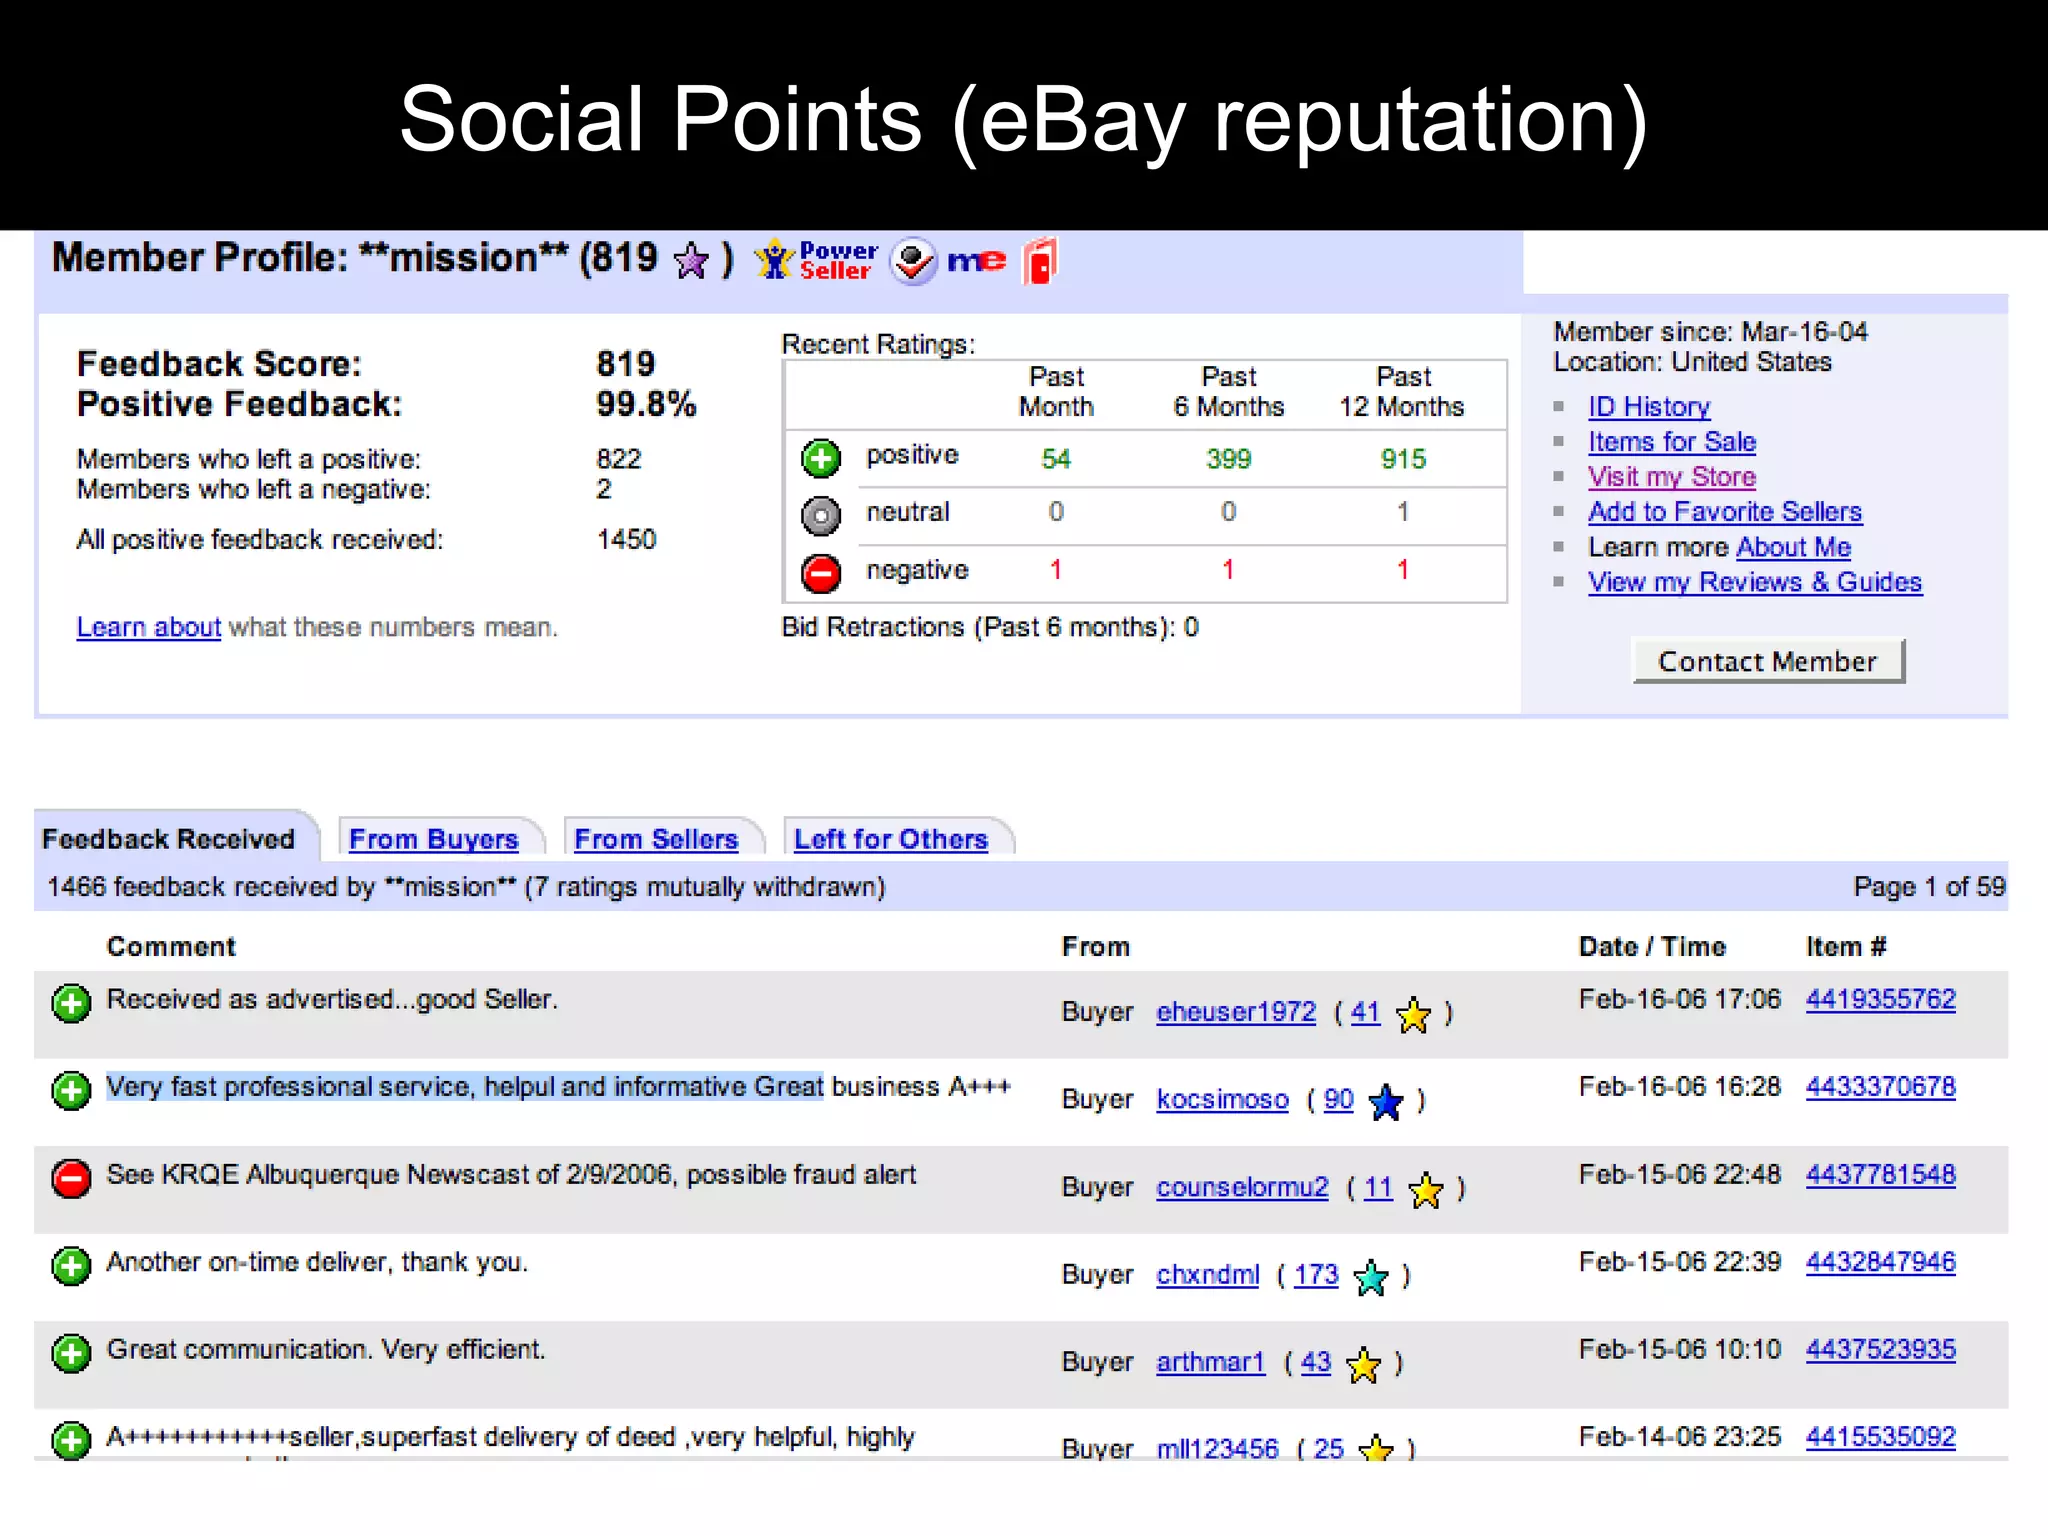Click turquoise star next to chxndml
2048x1536 pixels.
point(1371,1277)
